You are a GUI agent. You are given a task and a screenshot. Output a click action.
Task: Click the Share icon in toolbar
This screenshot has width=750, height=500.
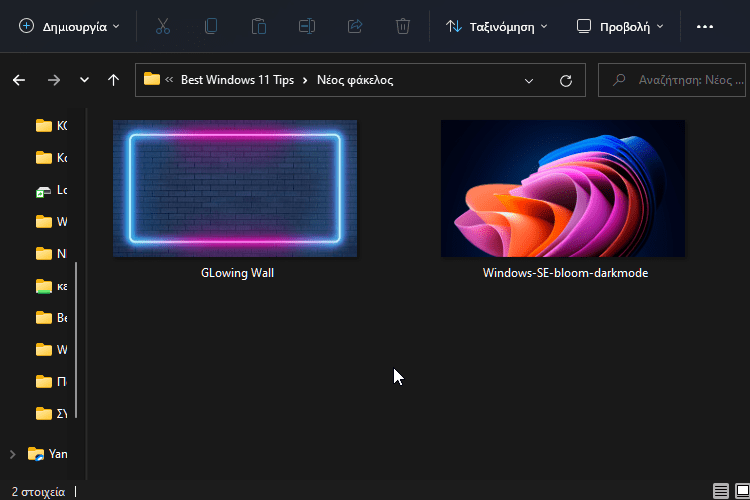coord(354,26)
